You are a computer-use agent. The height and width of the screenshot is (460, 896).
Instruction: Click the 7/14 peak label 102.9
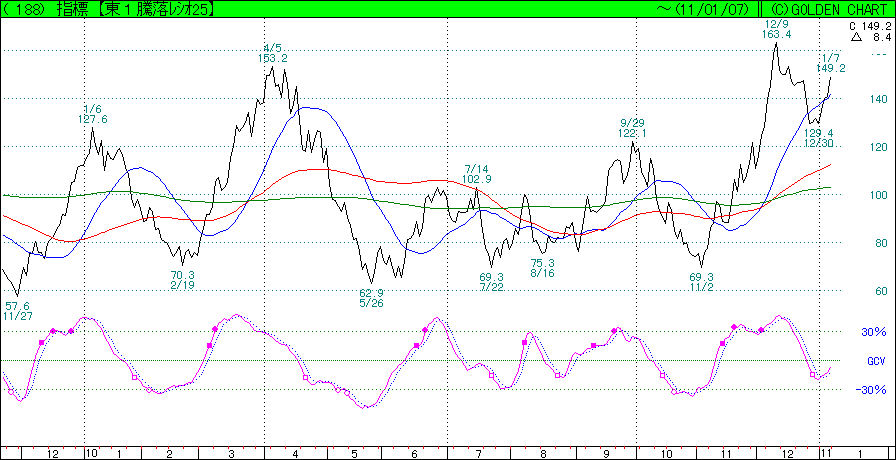477,179
